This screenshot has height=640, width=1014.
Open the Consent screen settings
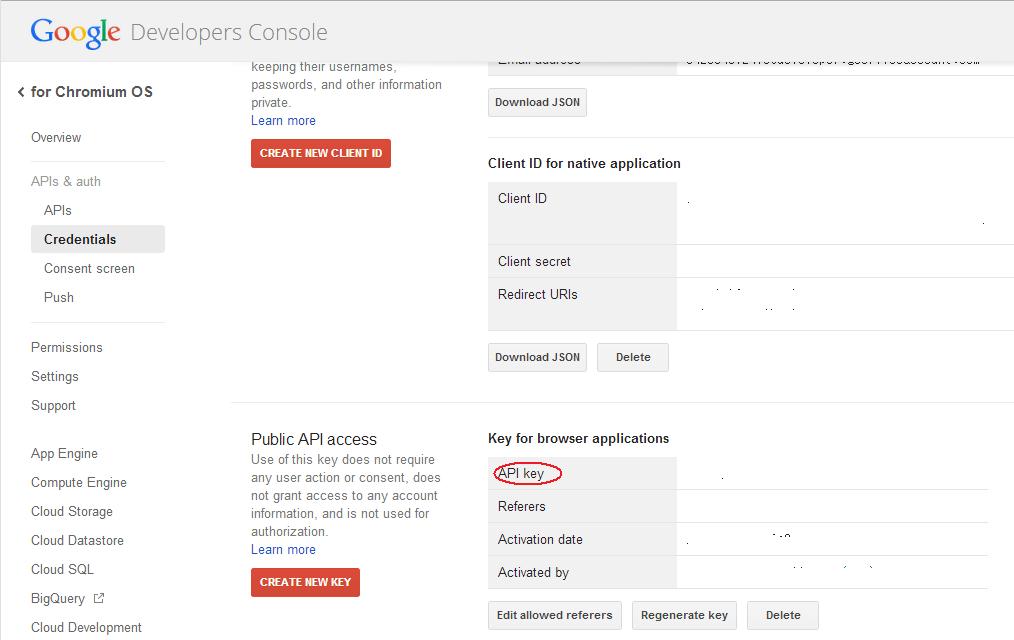click(89, 268)
